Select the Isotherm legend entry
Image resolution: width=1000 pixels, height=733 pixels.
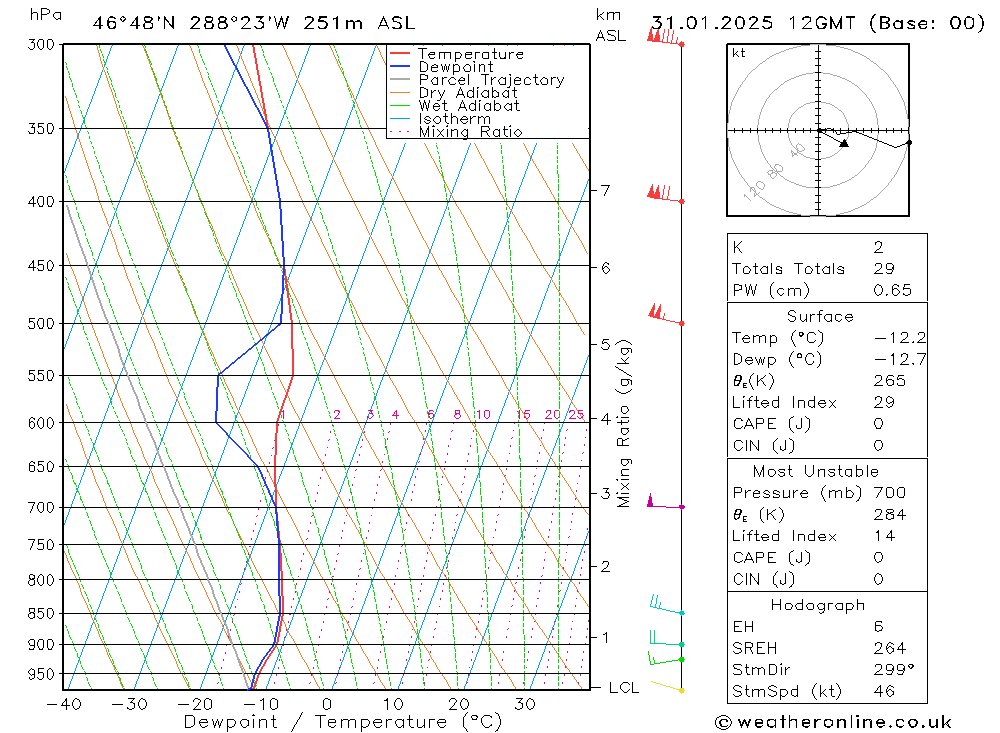441,119
